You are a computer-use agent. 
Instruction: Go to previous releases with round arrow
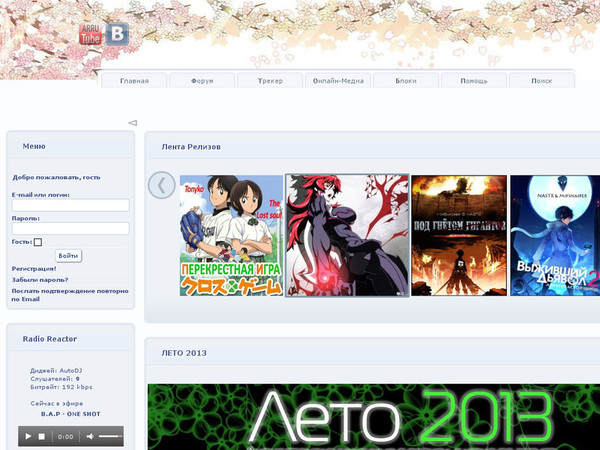pyautogui.click(x=161, y=185)
